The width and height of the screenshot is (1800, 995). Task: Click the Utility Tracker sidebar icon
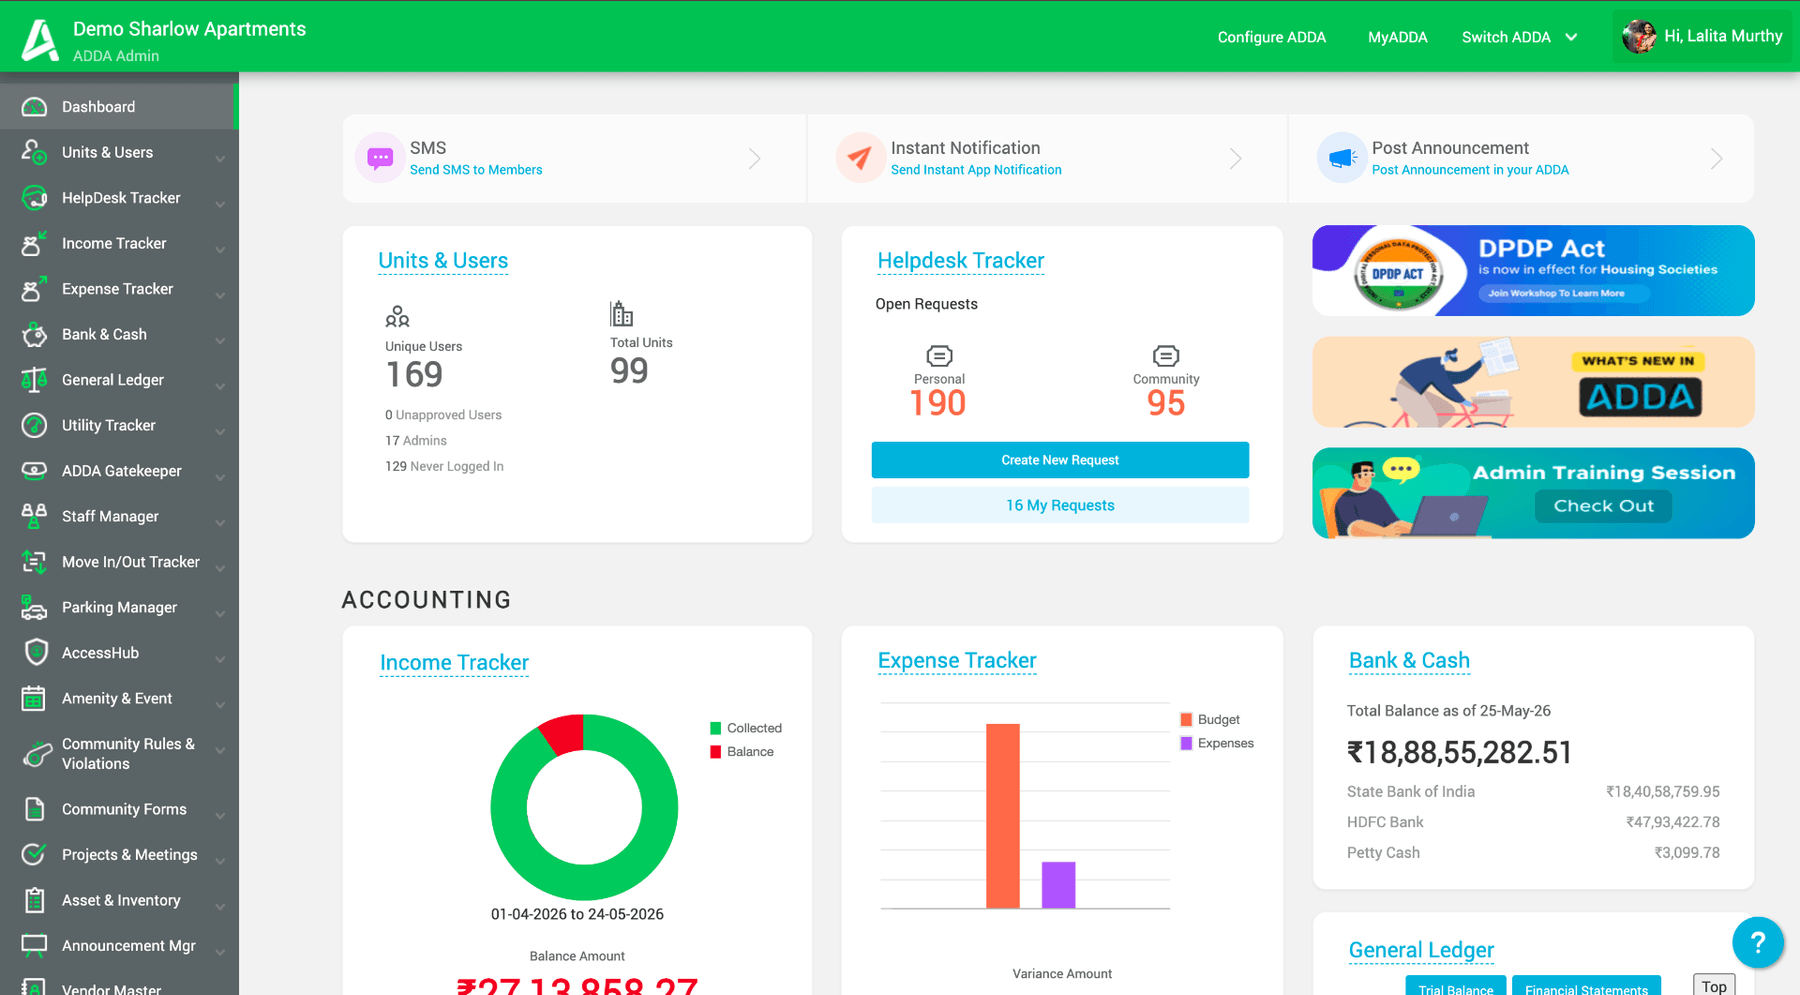click(34, 425)
